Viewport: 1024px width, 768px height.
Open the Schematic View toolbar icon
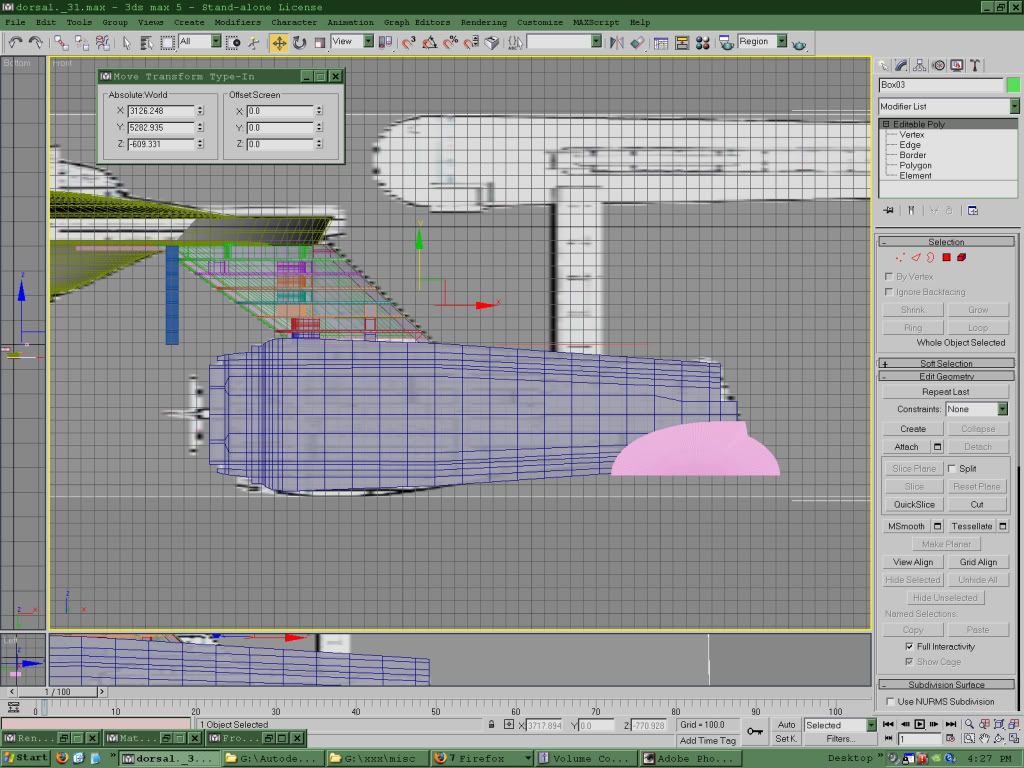click(682, 43)
